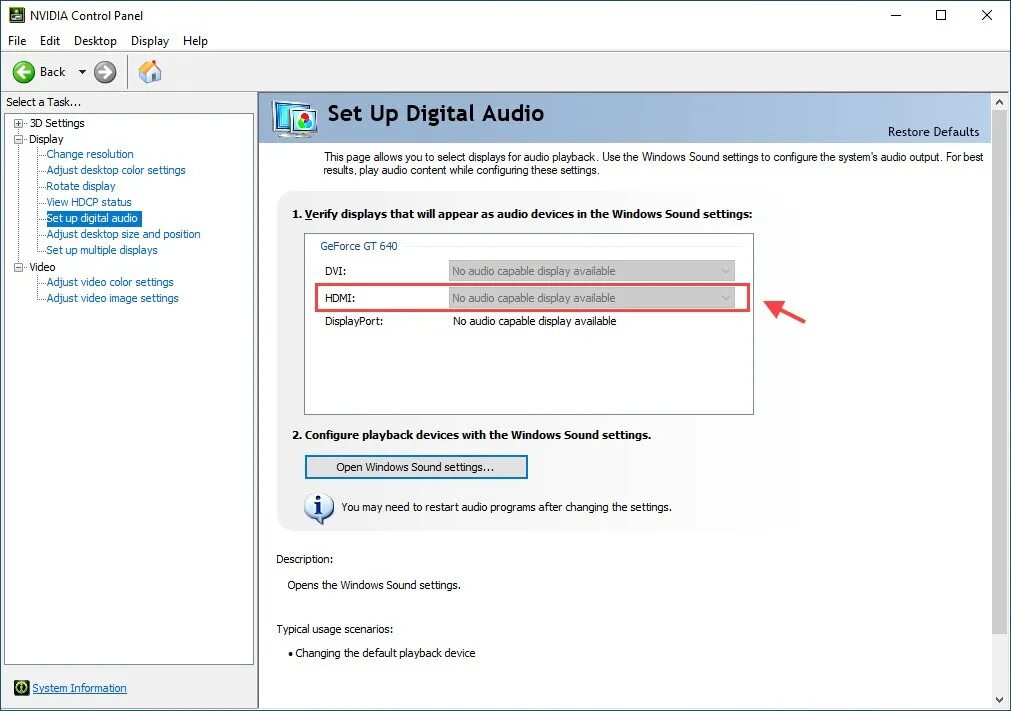Viewport: 1011px width, 711px height.
Task: Open the DVI audio display dropdown
Action: (x=591, y=271)
